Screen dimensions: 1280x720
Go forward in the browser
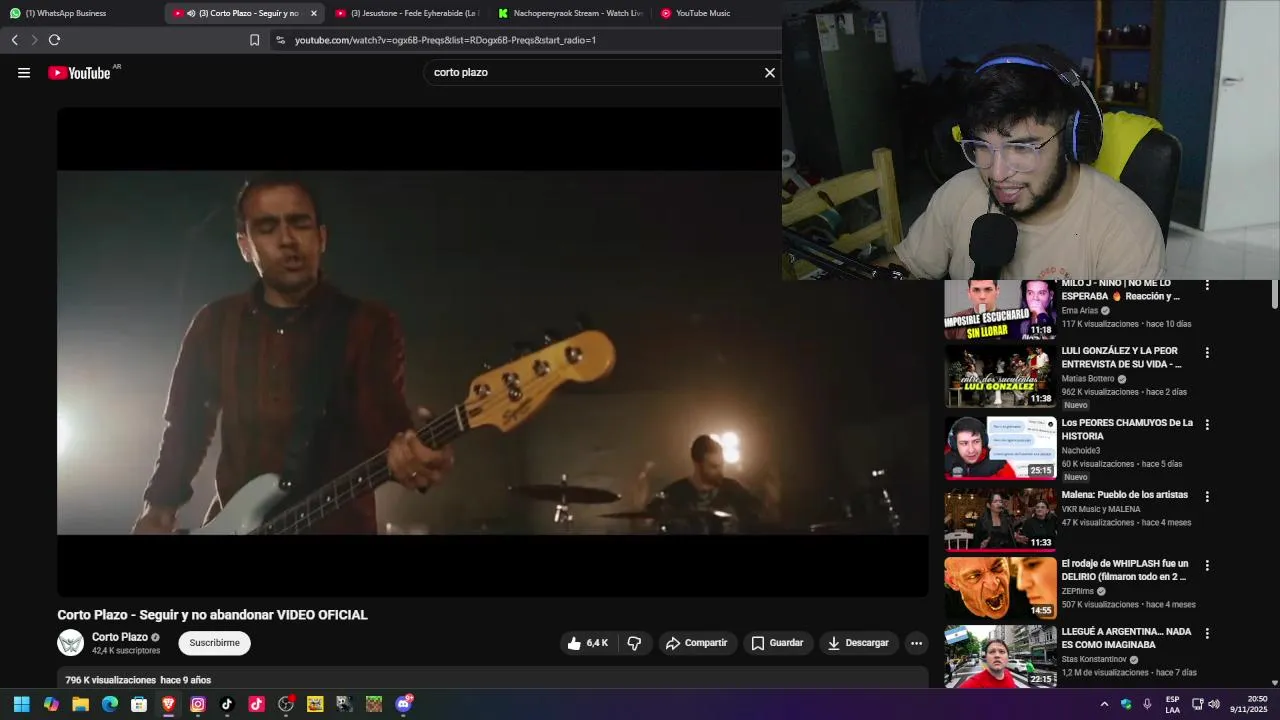coord(33,40)
